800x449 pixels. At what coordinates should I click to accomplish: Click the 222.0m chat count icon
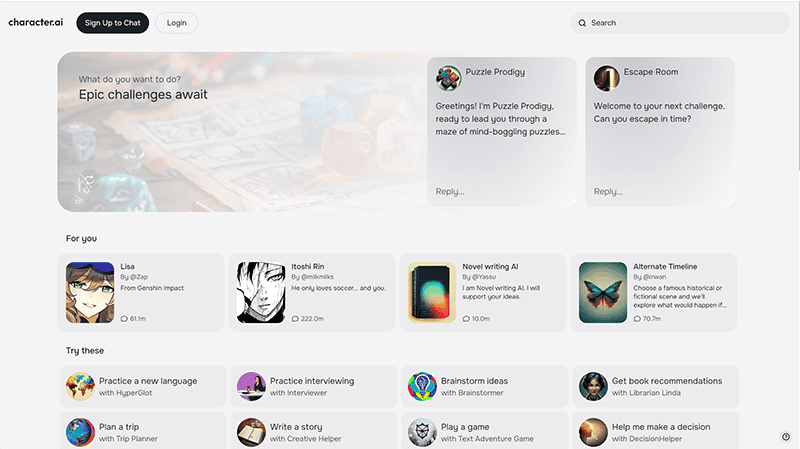295,318
